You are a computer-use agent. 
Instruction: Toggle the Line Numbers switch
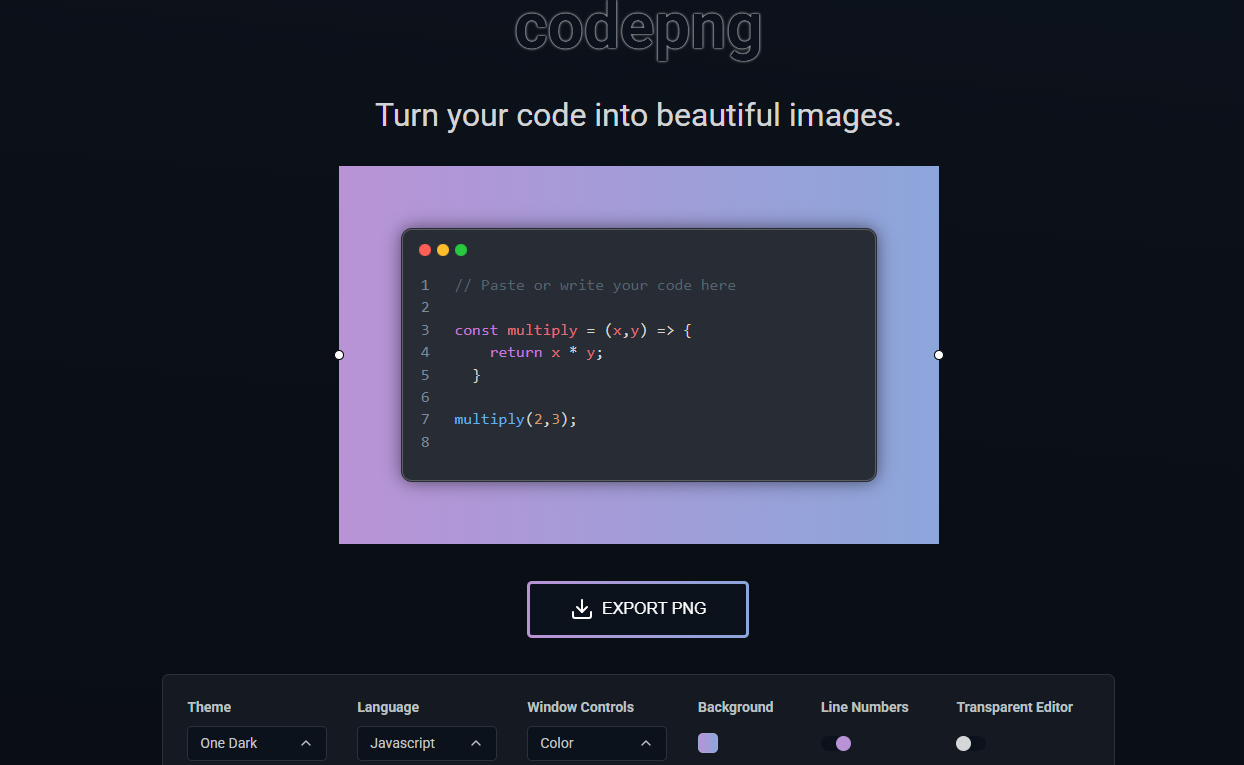pyautogui.click(x=841, y=743)
